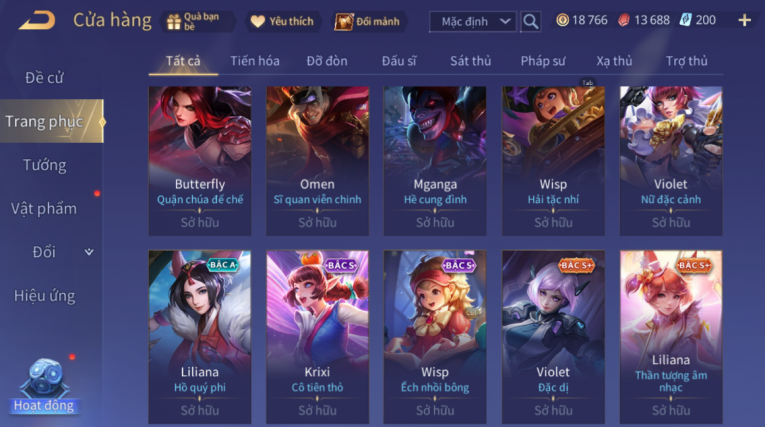
Task: Click the golden back arrow icon
Action: pos(38,20)
